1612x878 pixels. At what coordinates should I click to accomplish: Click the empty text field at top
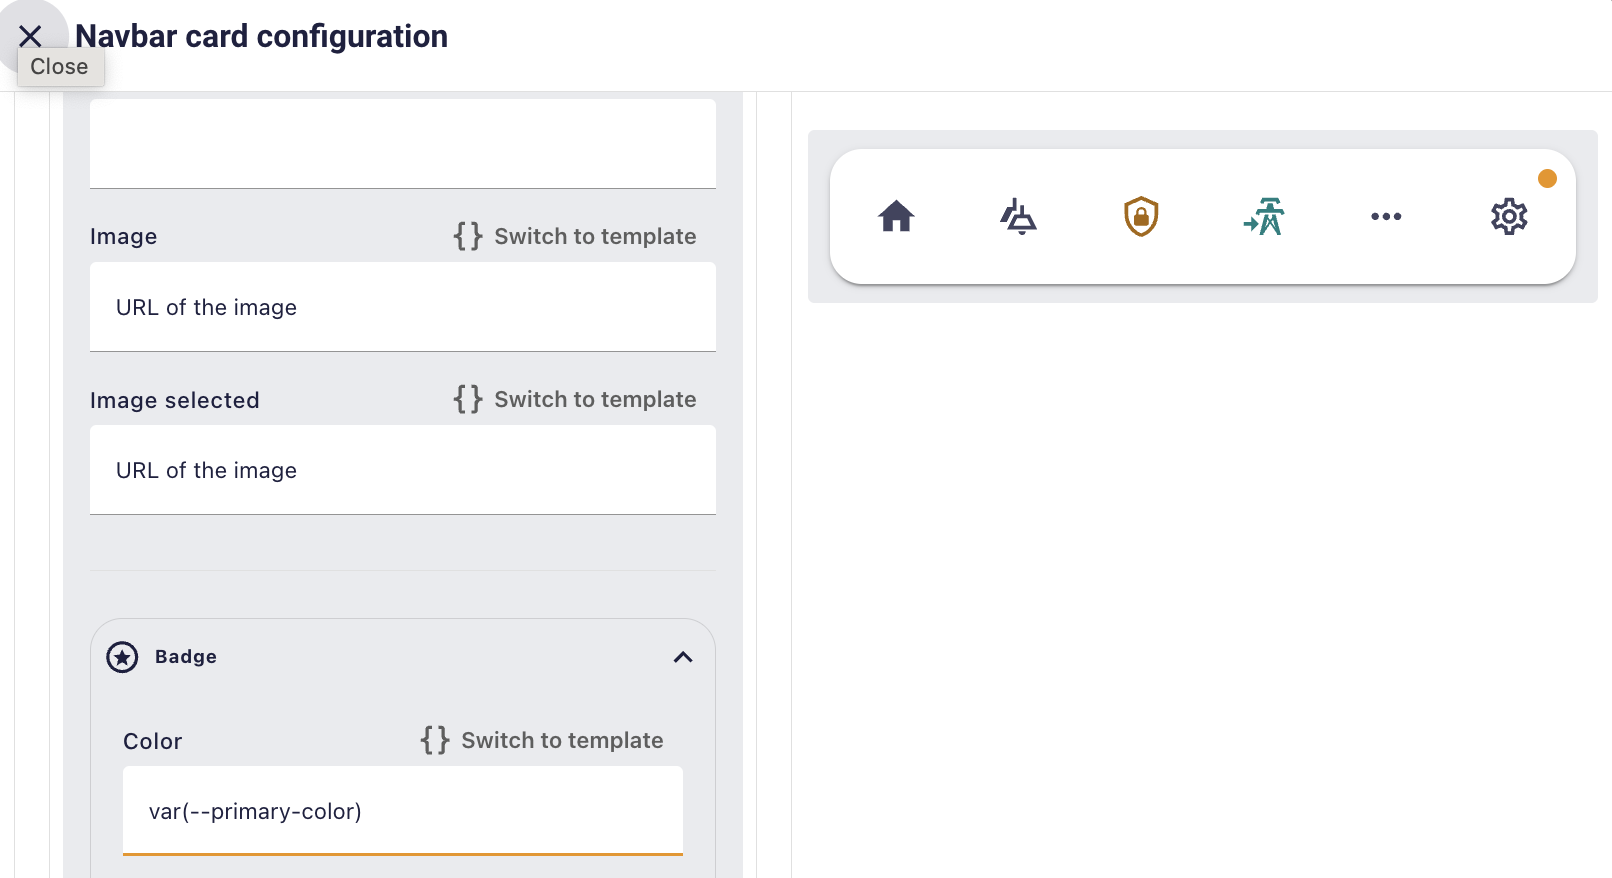pyautogui.click(x=402, y=143)
